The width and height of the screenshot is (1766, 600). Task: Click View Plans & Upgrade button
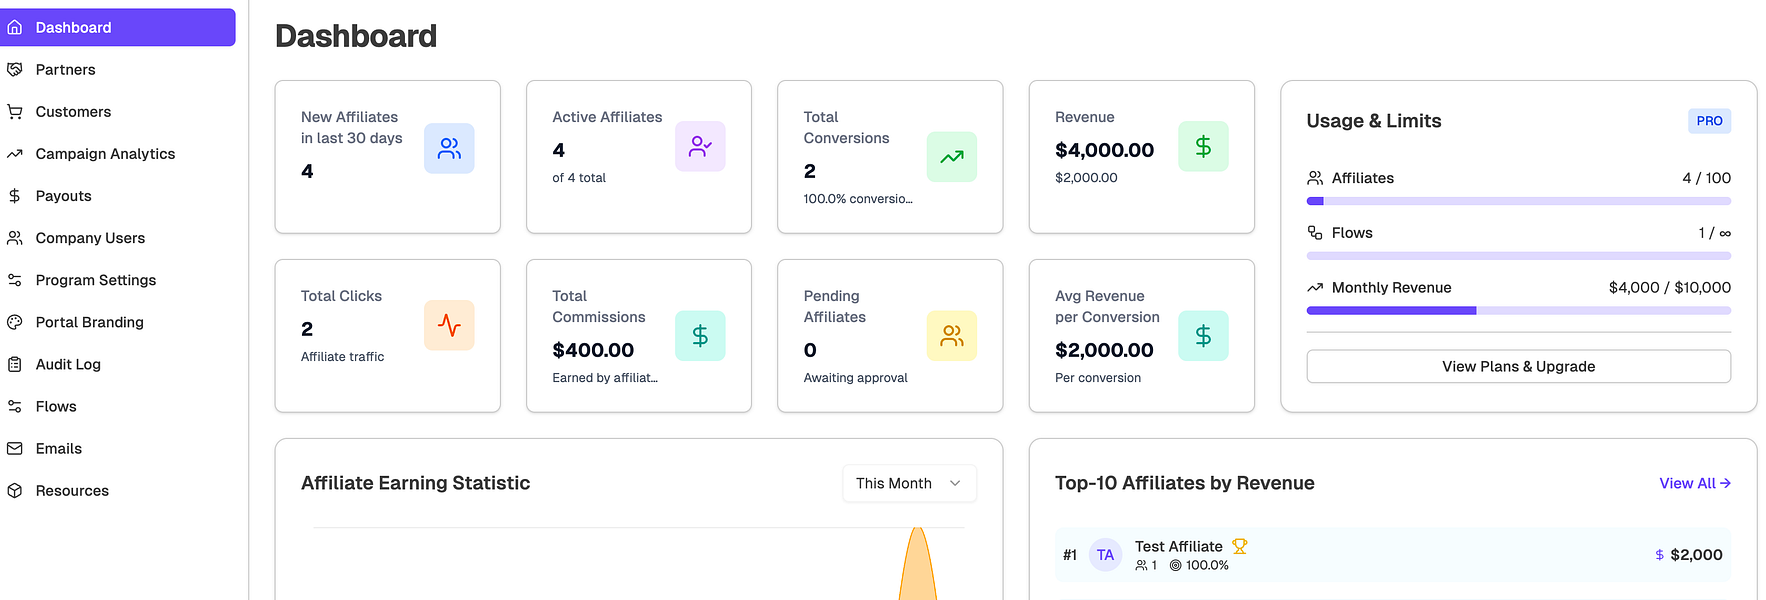pyautogui.click(x=1518, y=366)
